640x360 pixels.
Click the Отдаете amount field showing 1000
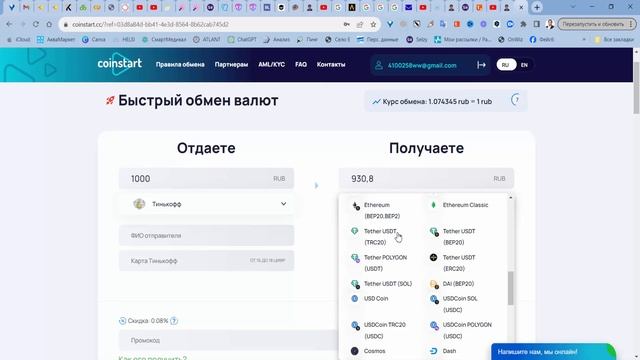click(207, 178)
